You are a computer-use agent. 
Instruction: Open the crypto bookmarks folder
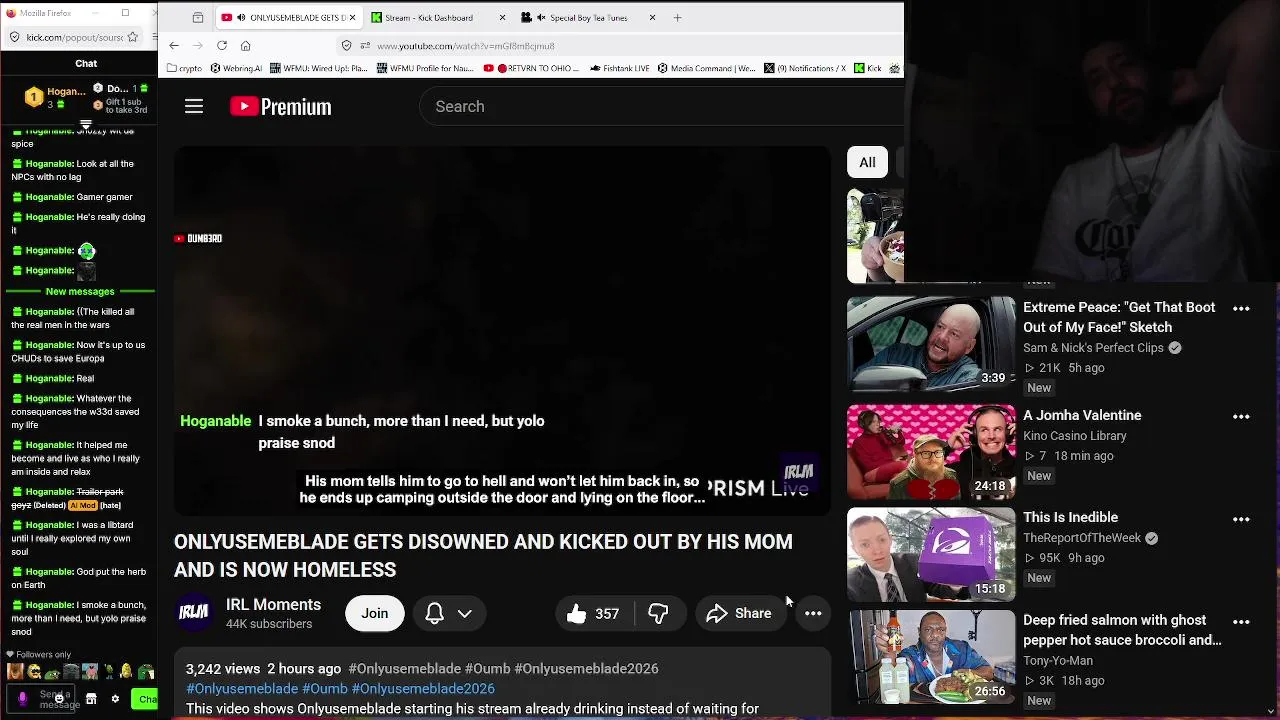click(184, 69)
